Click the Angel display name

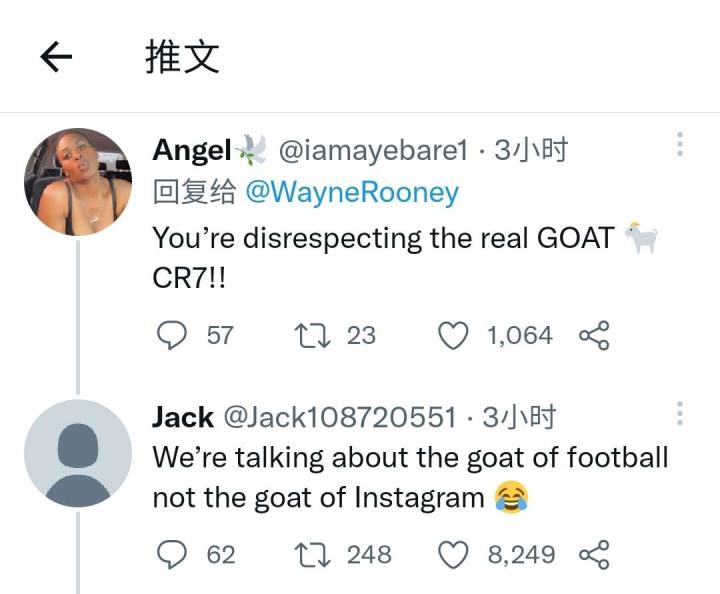coord(192,150)
